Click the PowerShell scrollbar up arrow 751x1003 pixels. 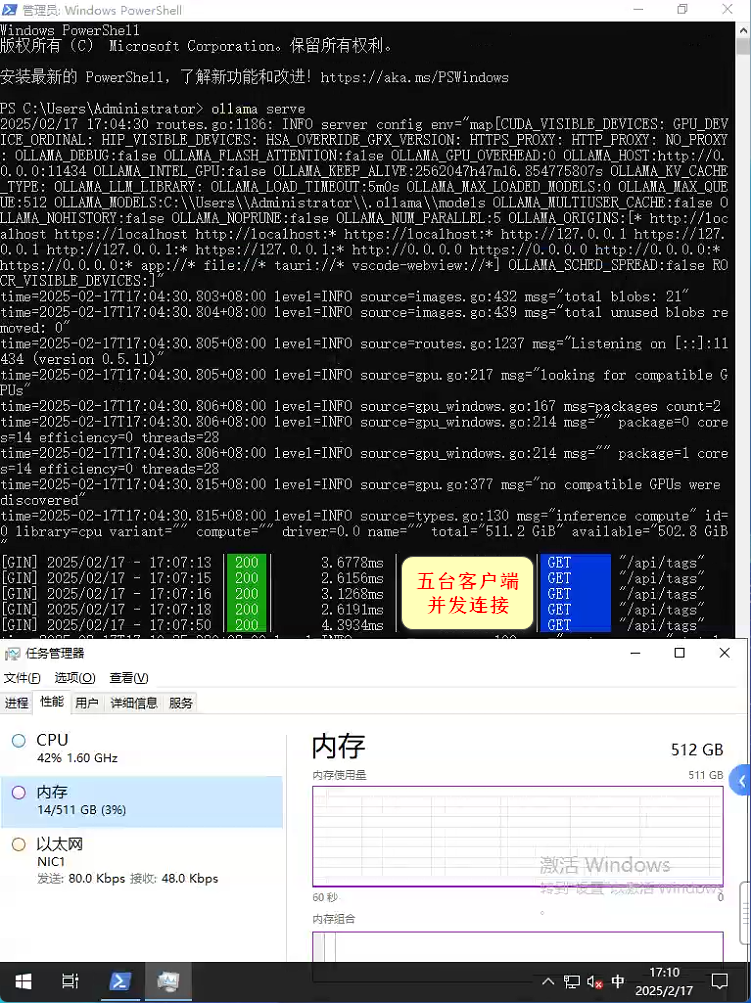pyautogui.click(x=744, y=29)
